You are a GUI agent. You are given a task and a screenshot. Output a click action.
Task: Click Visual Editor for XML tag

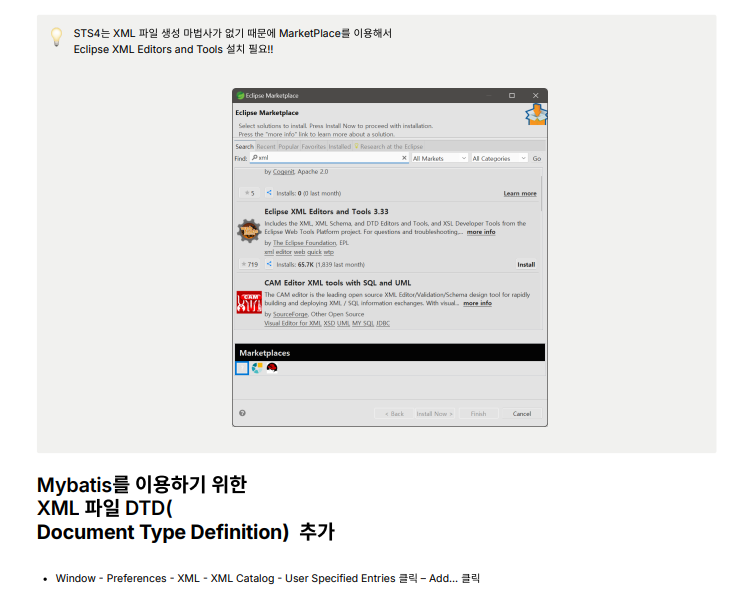click(x=293, y=323)
